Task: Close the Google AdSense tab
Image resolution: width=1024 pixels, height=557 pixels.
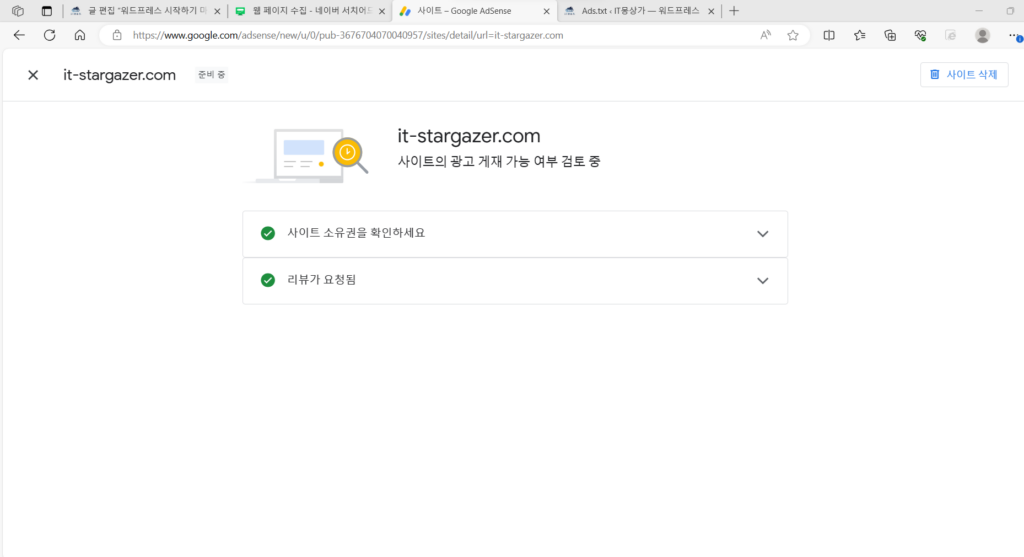Action: tap(547, 11)
